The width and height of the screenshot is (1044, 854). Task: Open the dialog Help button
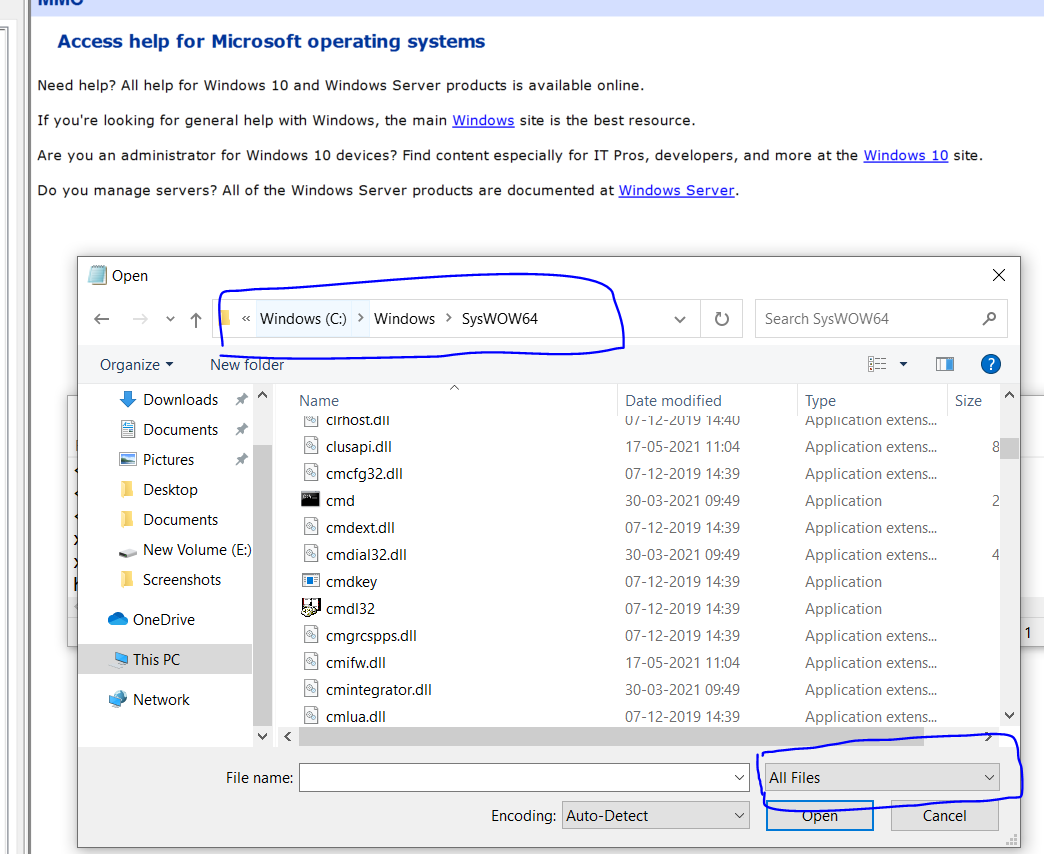[x=991, y=364]
